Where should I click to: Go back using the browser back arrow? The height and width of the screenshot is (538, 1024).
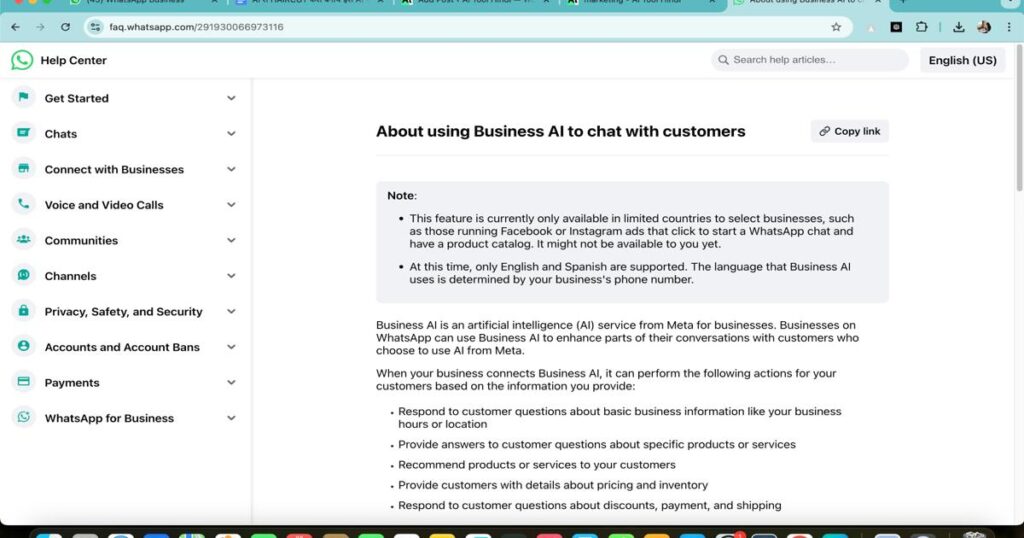point(16,27)
